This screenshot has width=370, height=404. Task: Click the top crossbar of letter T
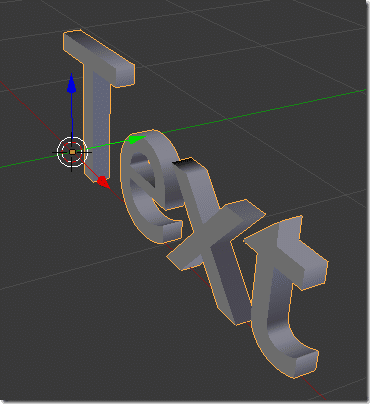pos(99,59)
